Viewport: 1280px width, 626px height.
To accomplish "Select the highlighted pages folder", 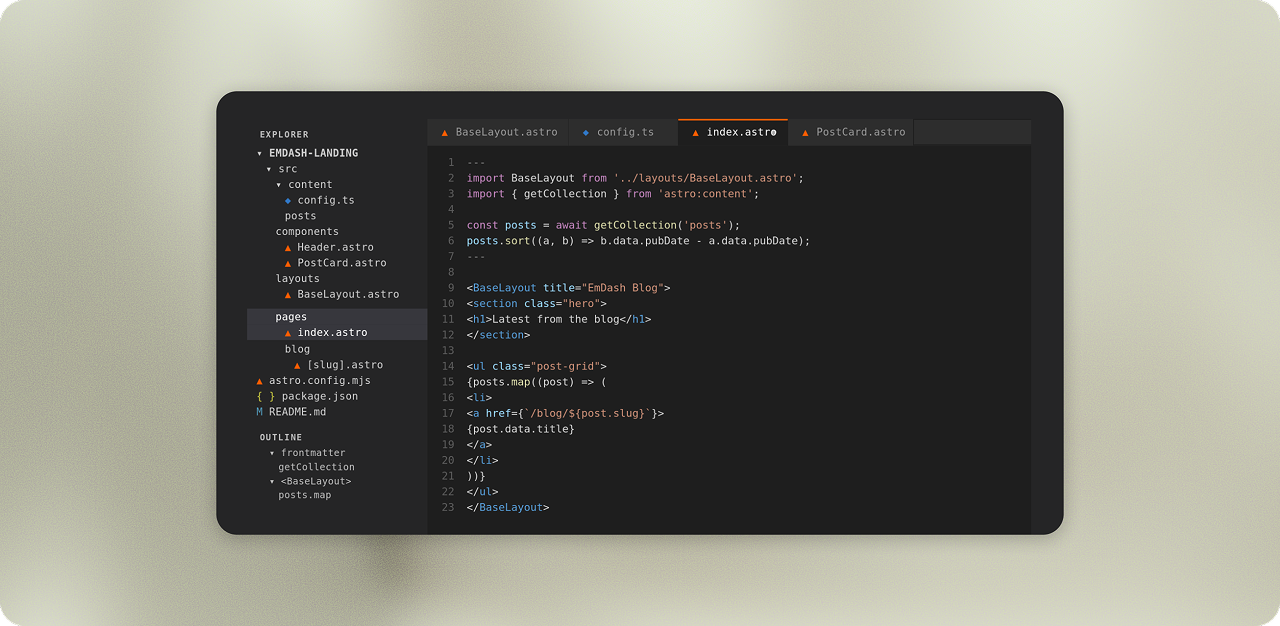I will click(337, 317).
